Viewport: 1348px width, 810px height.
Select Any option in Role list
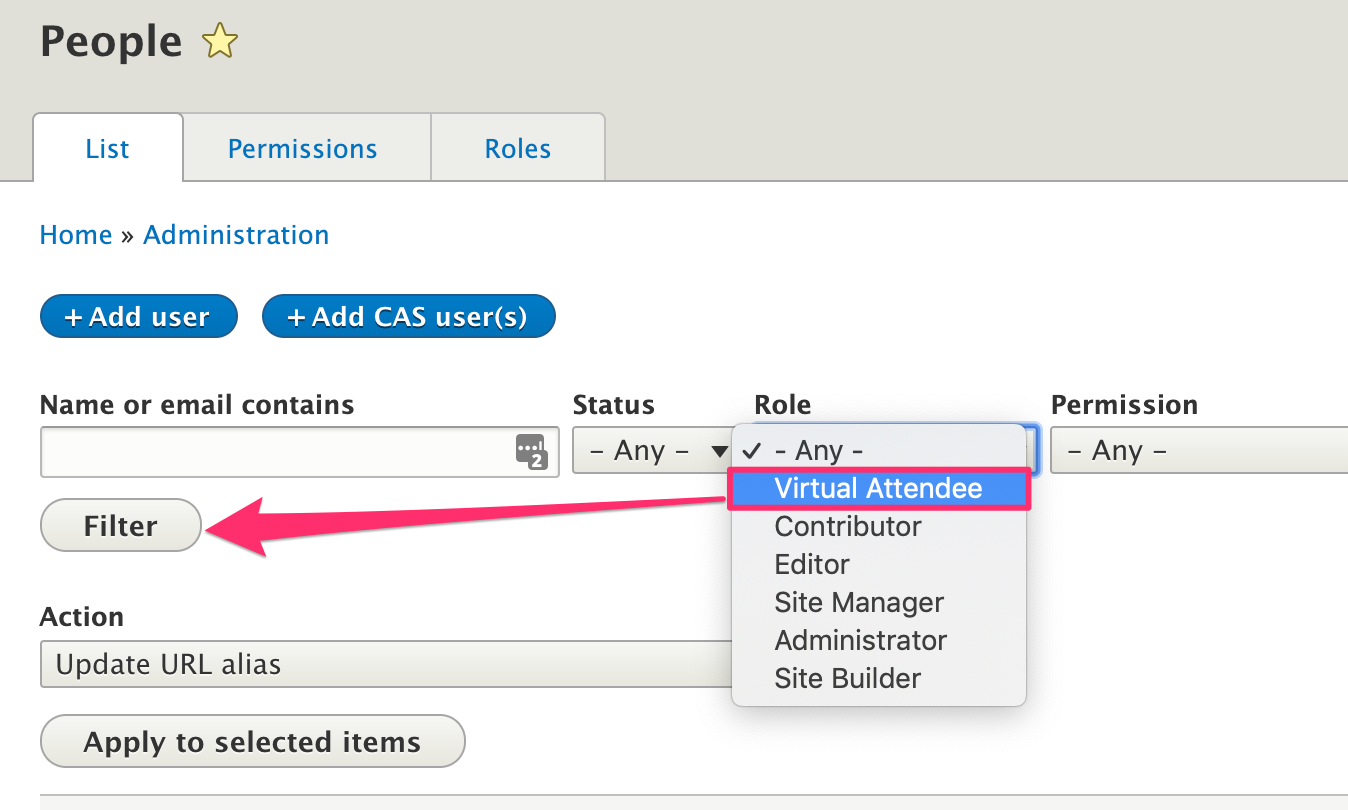tap(818, 451)
